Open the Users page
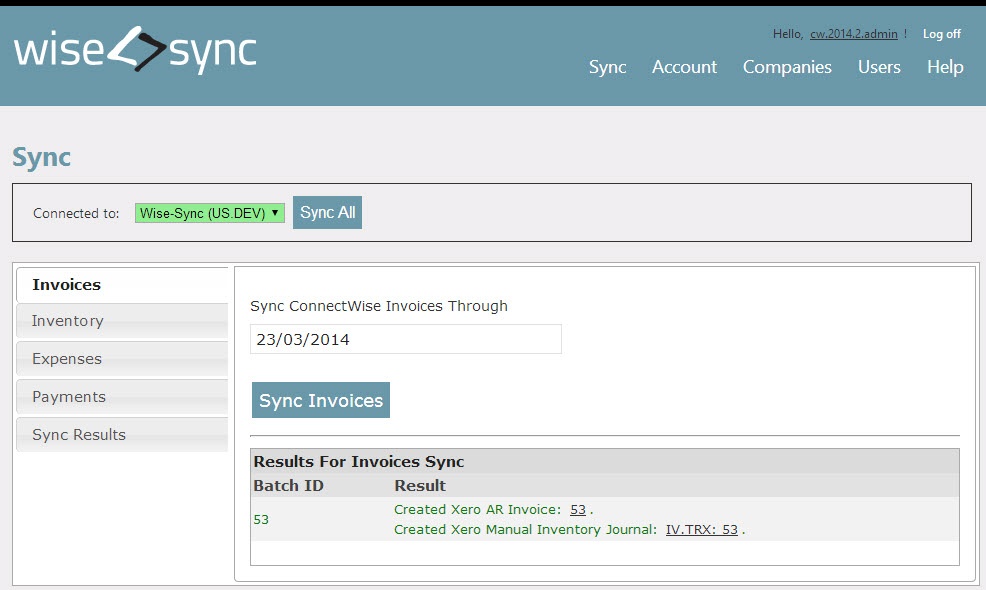986x590 pixels. coord(879,67)
